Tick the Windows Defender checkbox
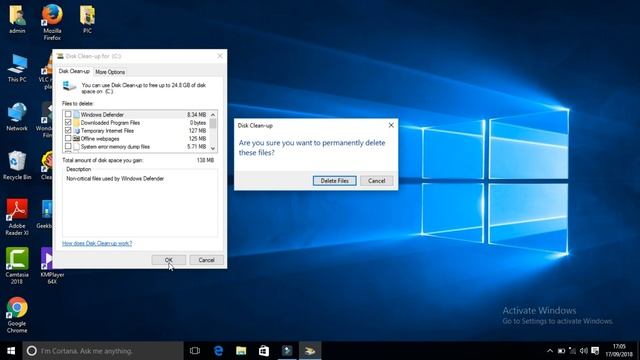 68,115
